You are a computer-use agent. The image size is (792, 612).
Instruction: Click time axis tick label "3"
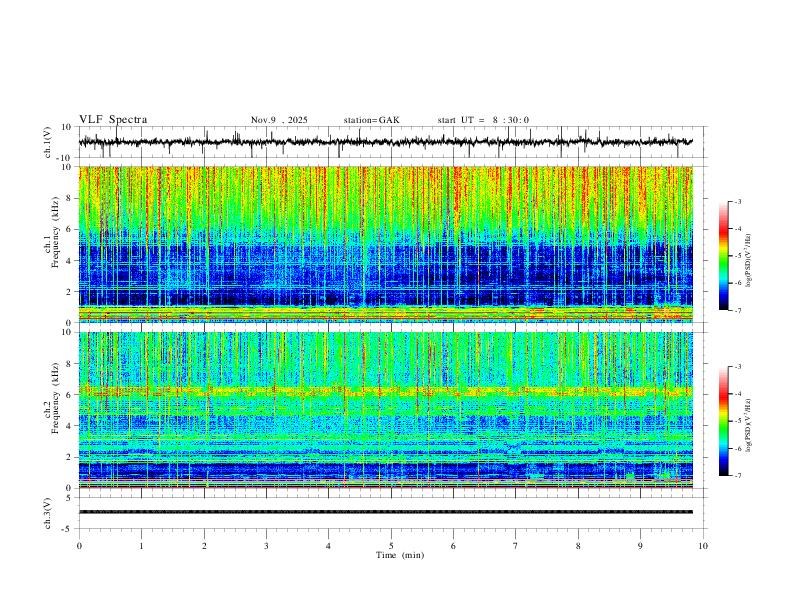tap(266, 546)
